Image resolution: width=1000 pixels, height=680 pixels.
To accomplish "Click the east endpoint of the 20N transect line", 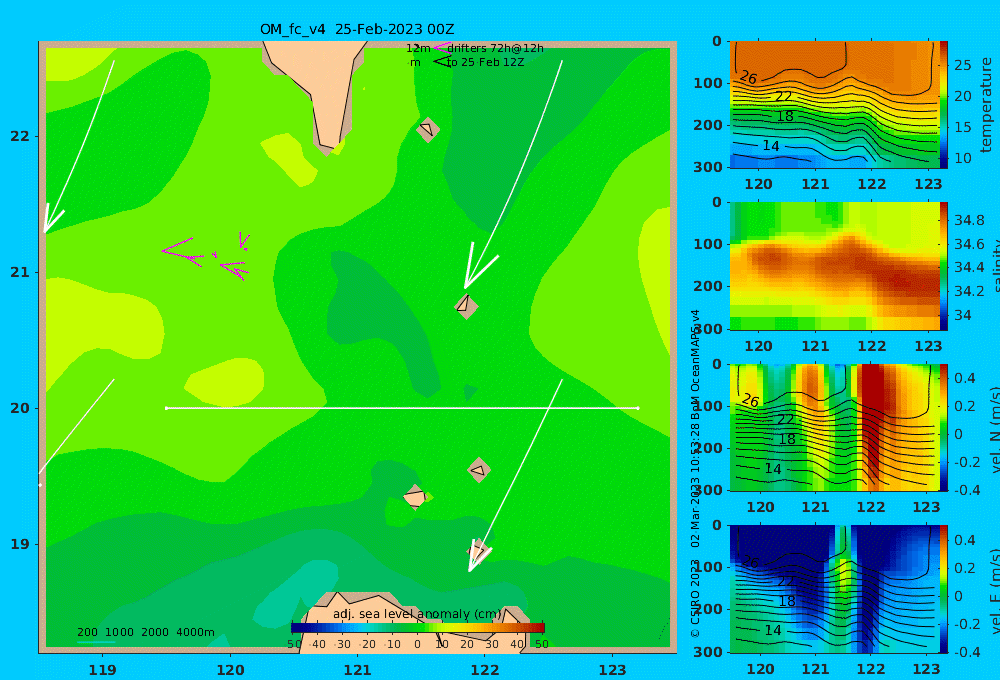I will coord(638,408).
